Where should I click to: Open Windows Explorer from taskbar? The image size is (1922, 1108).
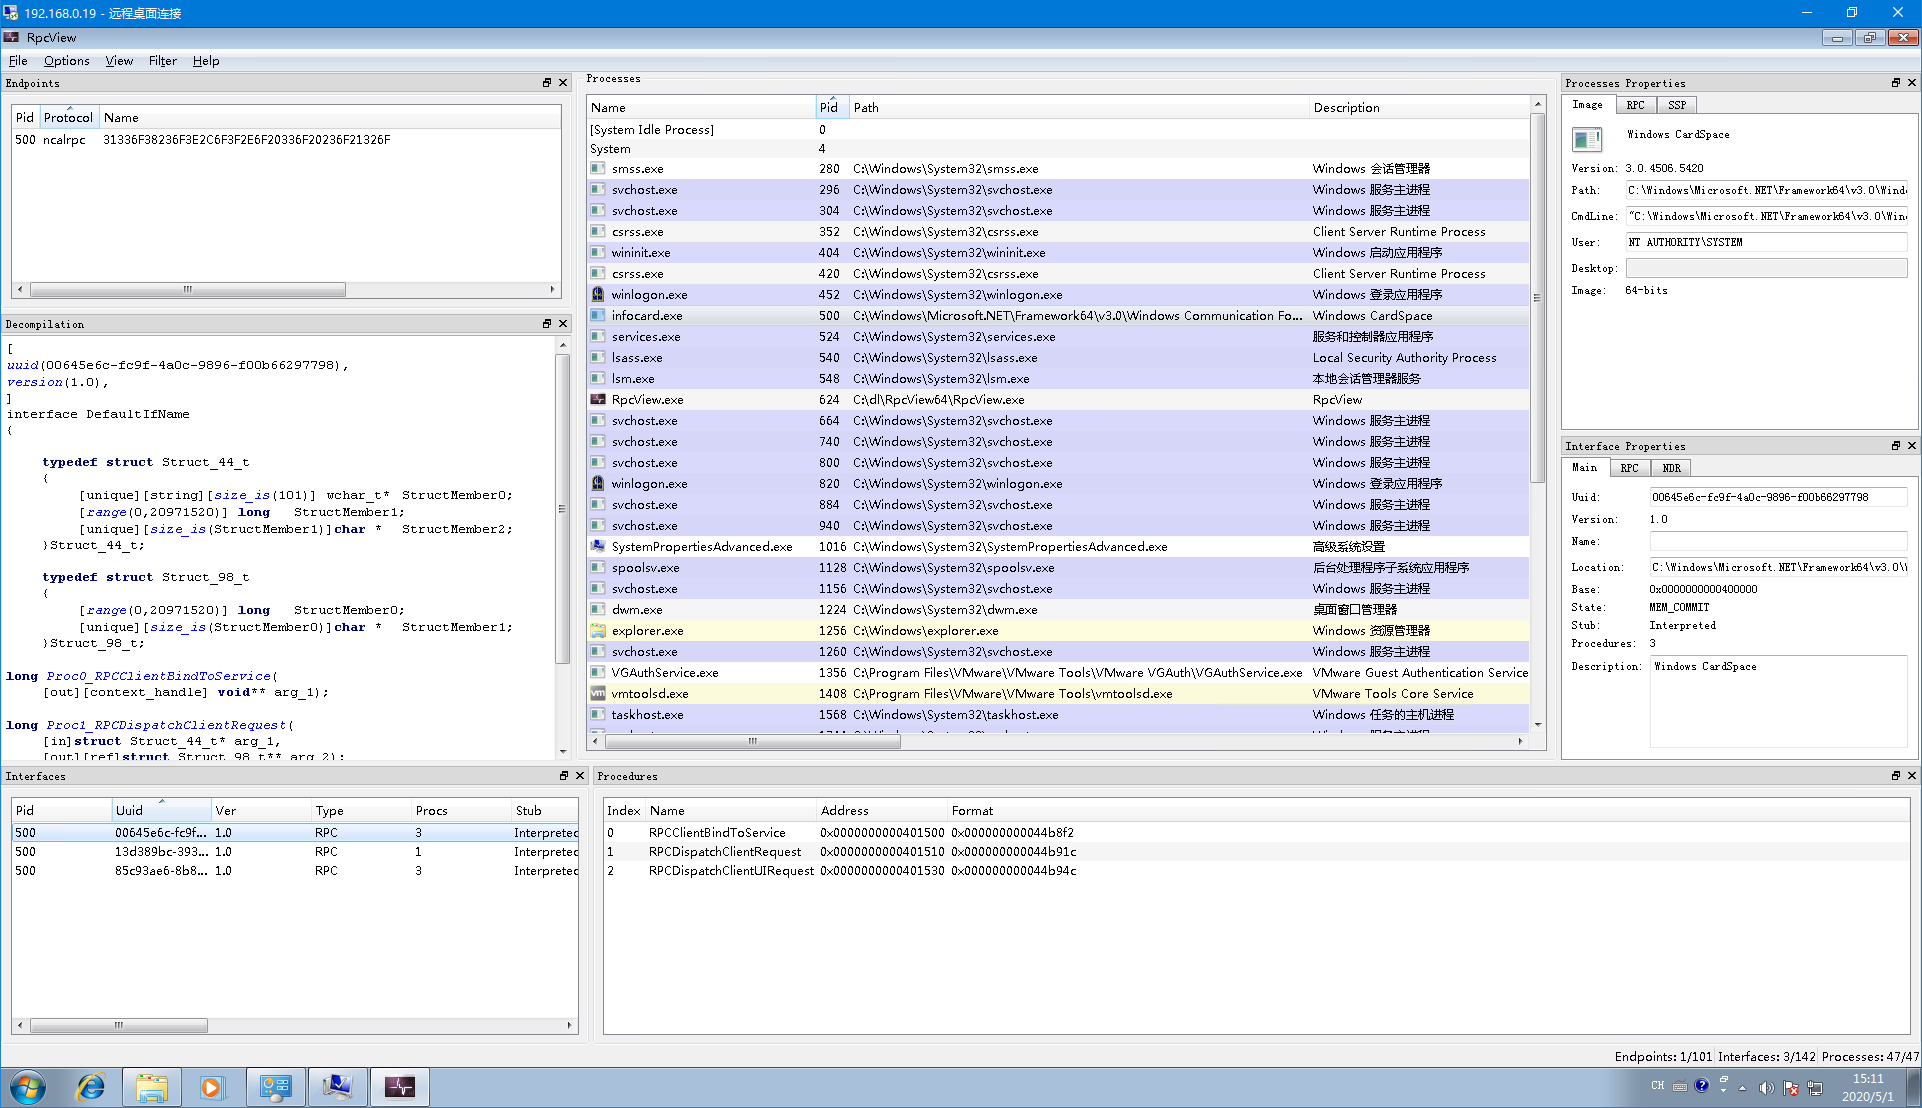click(x=151, y=1087)
